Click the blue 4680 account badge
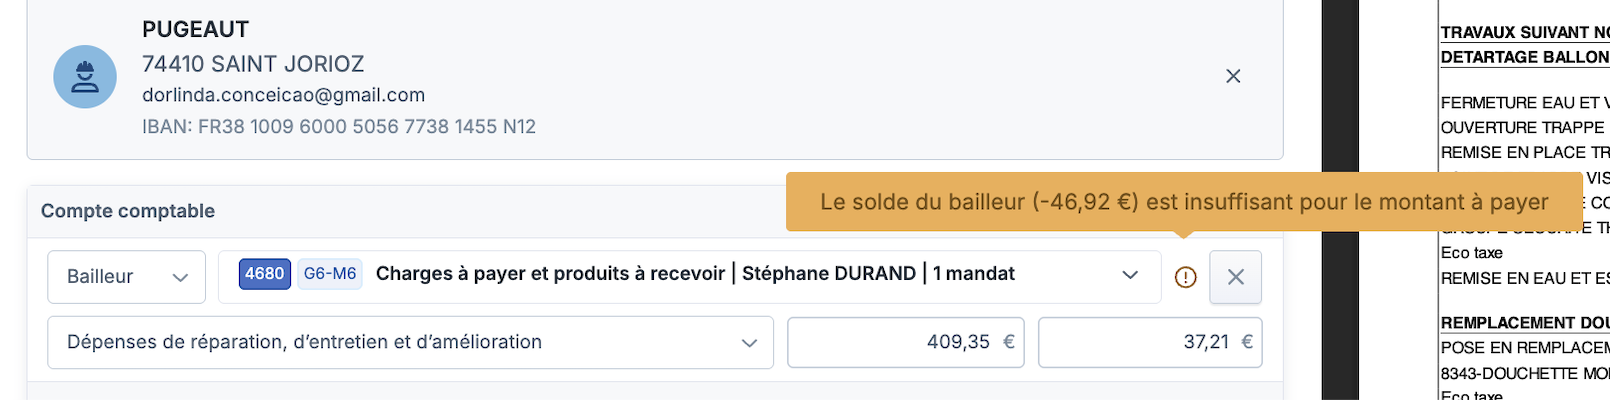 point(264,274)
